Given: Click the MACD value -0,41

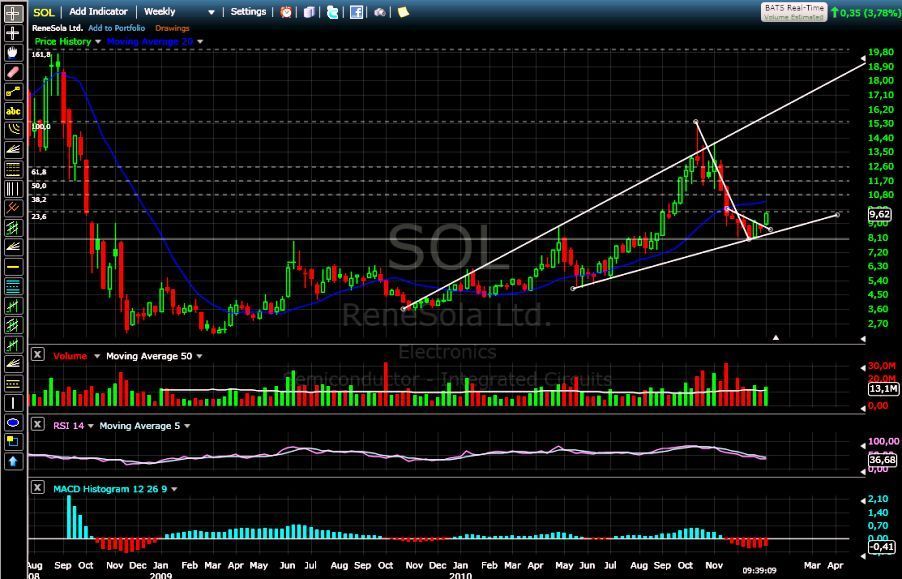Looking at the screenshot, I should pyautogui.click(x=883, y=547).
